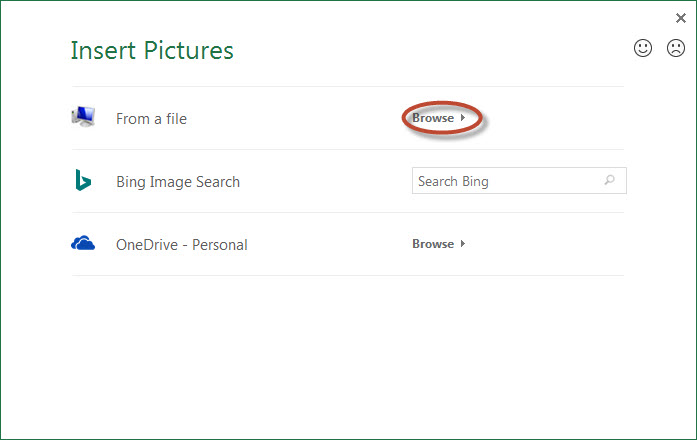This screenshot has width=697, height=440.
Task: Click the Bing logo icon
Action: [83, 181]
